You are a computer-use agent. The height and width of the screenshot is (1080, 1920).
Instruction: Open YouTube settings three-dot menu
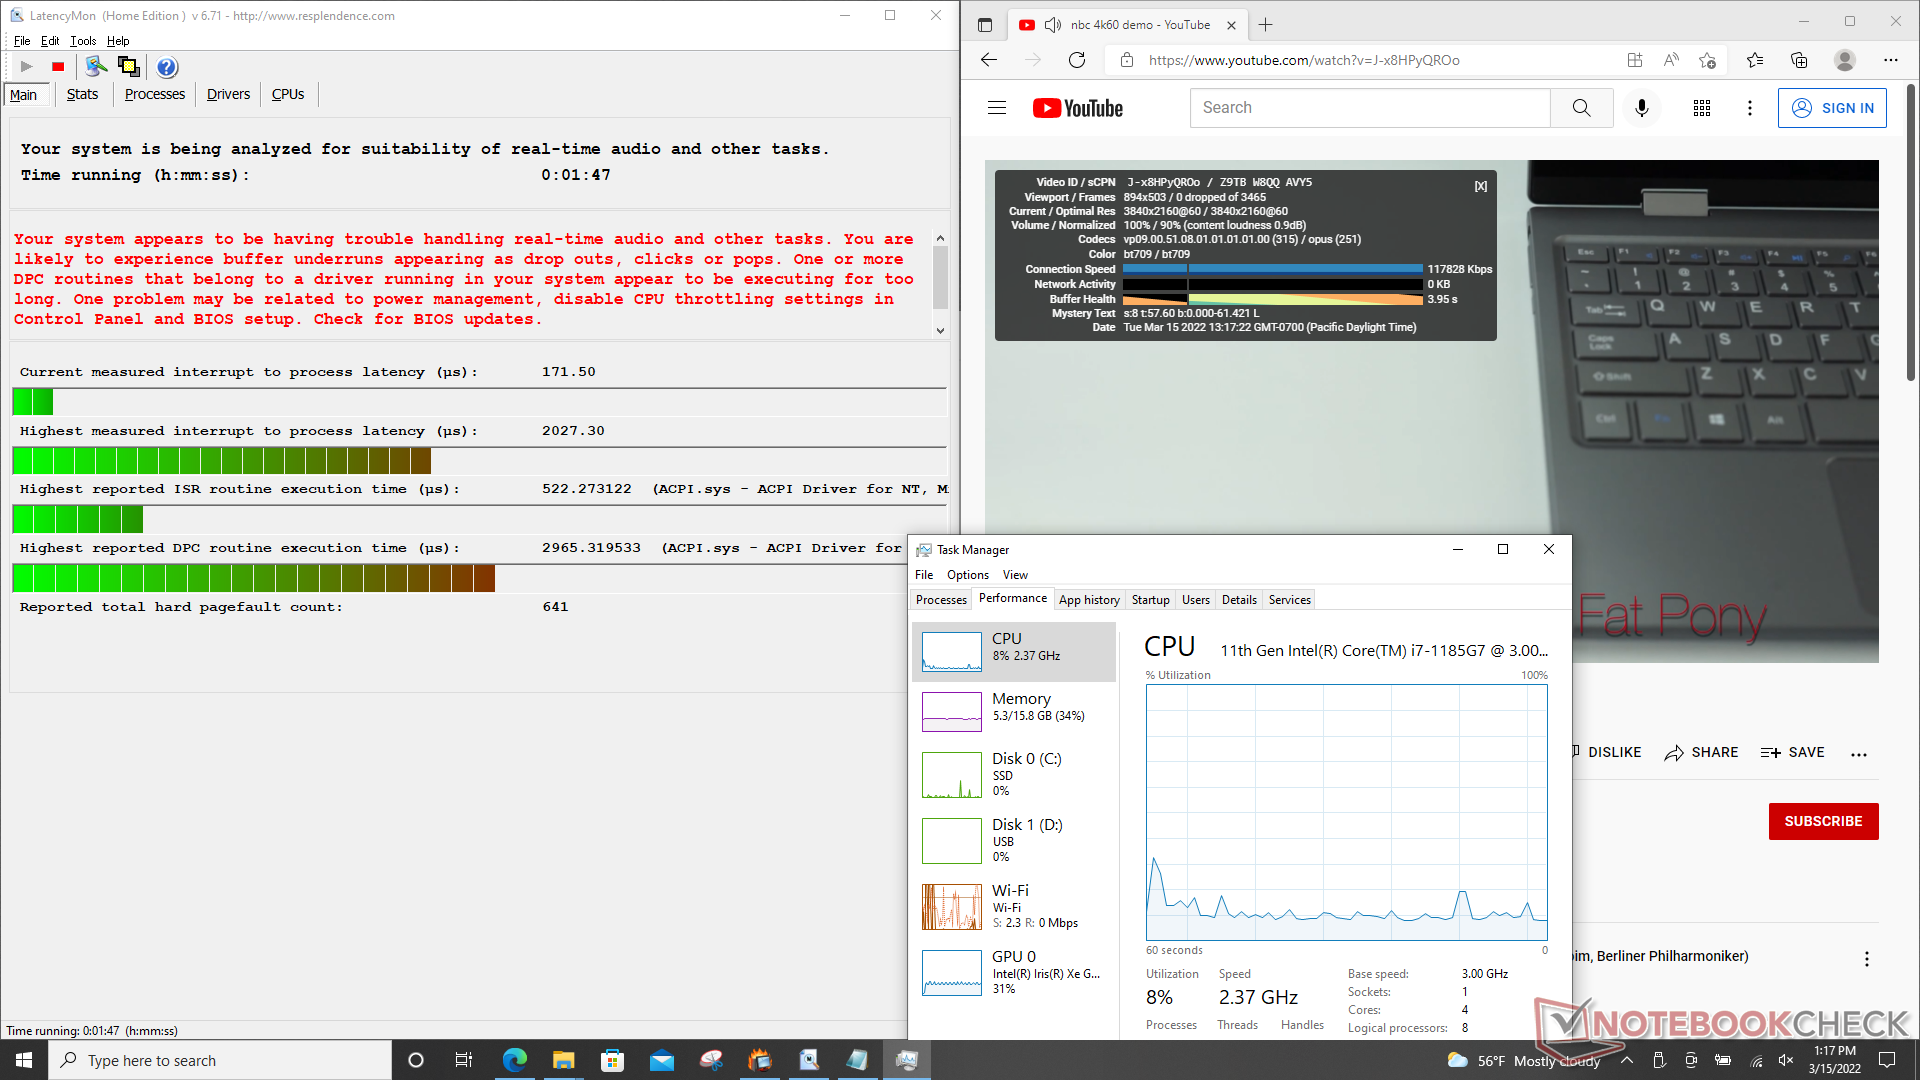[1750, 108]
